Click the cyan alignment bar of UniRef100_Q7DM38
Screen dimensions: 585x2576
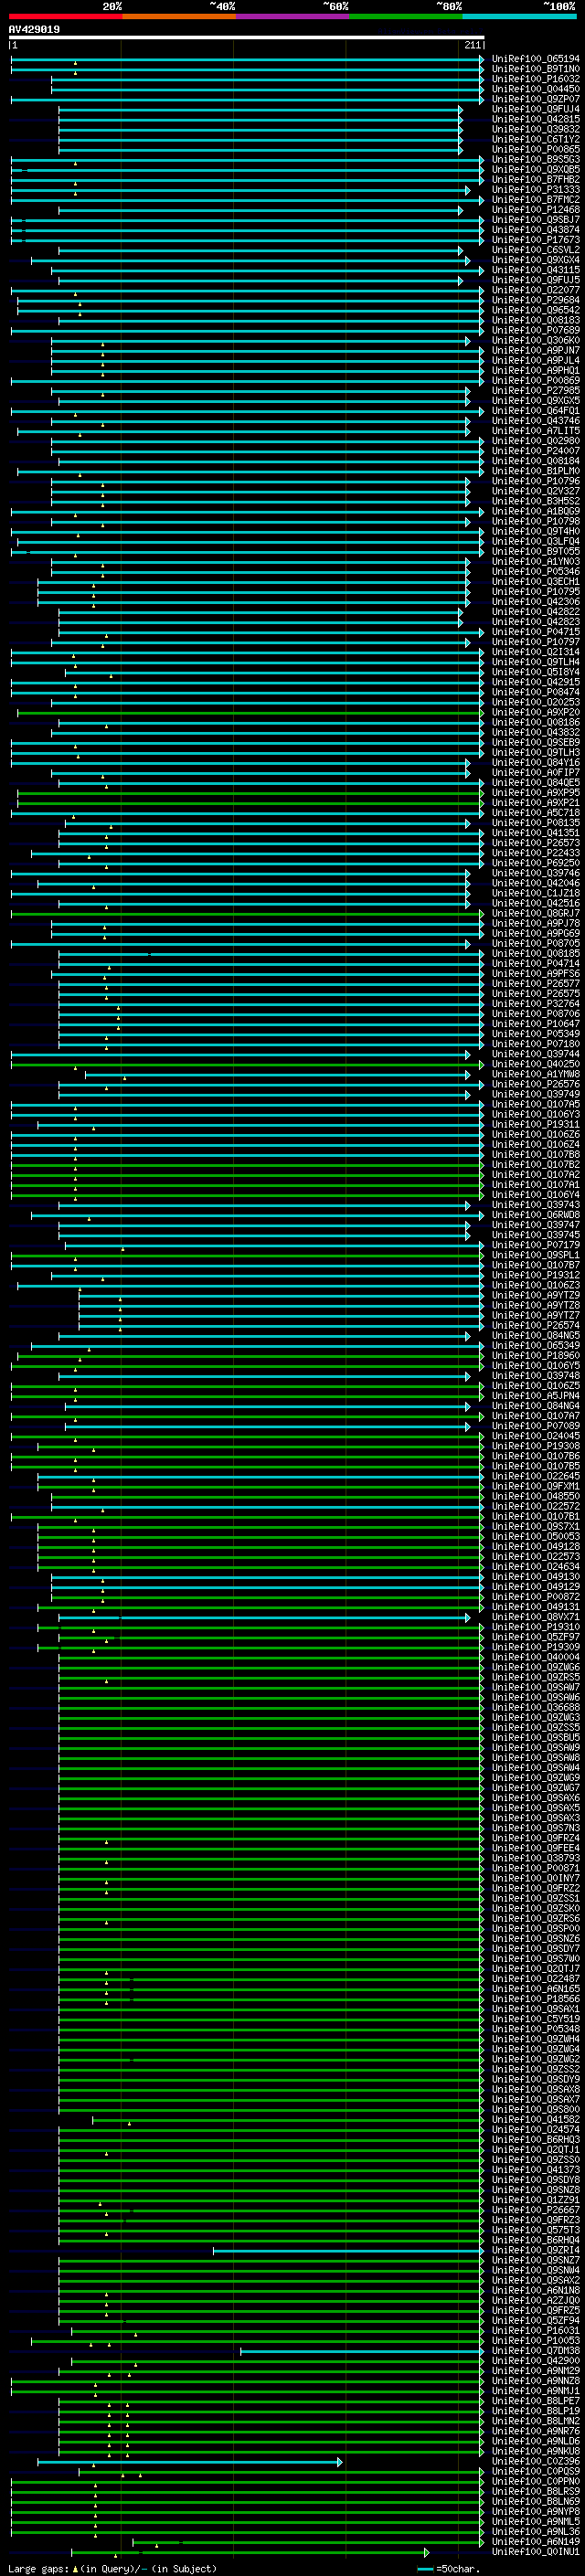(362, 2350)
